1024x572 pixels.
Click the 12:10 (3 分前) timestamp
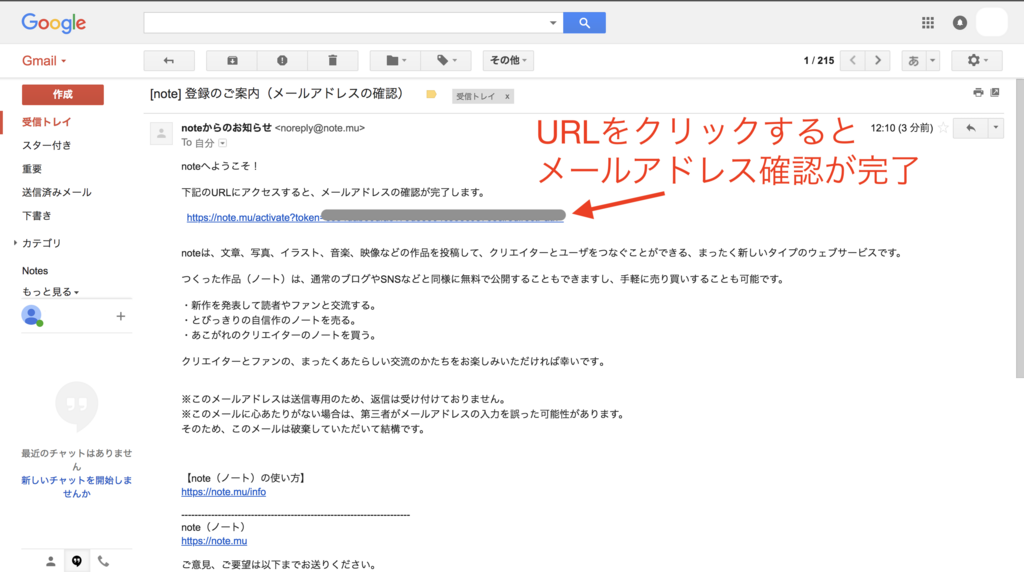(901, 128)
